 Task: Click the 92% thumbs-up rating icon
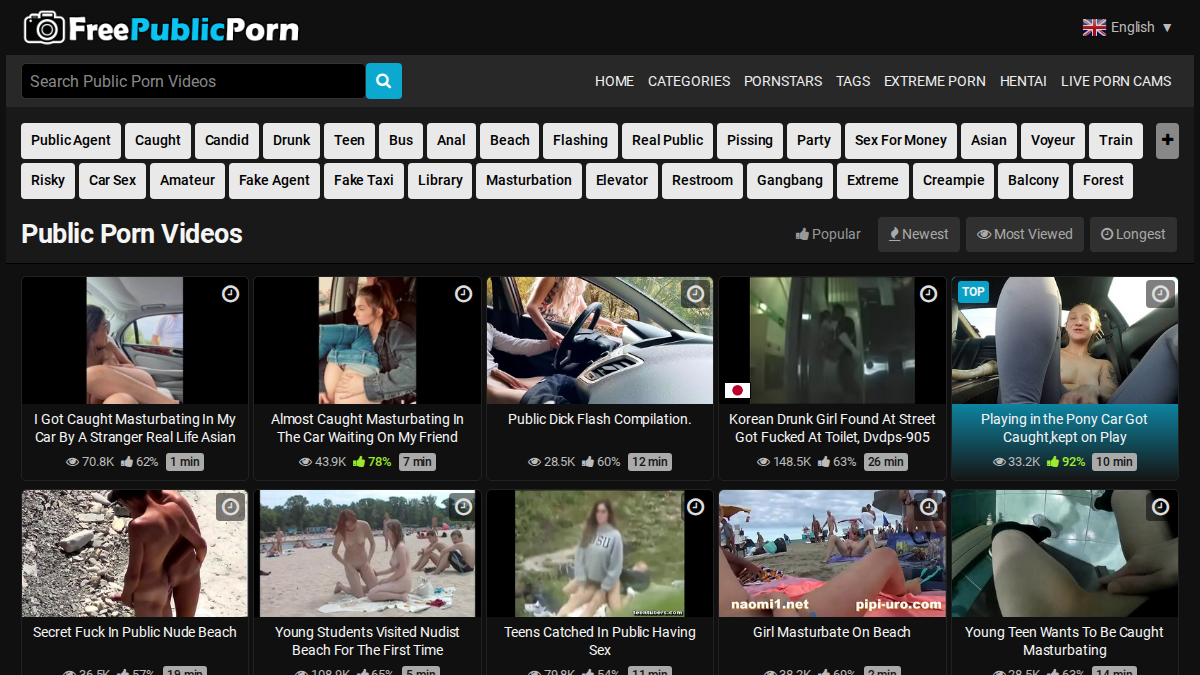click(x=1053, y=462)
